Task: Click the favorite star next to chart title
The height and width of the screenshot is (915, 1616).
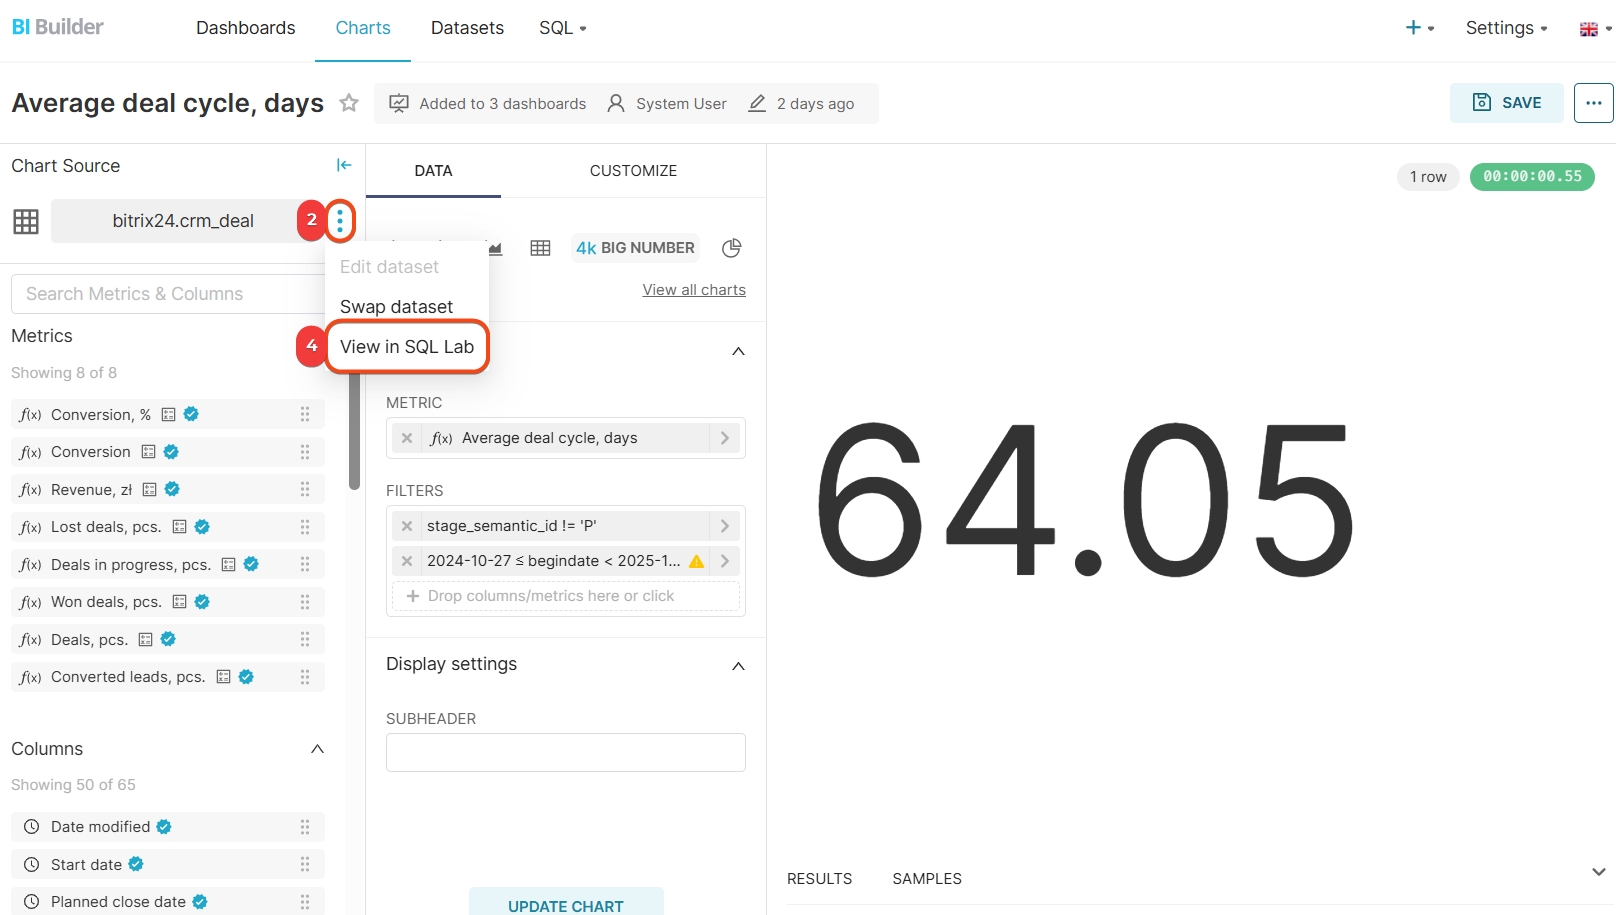Action: pos(349,103)
